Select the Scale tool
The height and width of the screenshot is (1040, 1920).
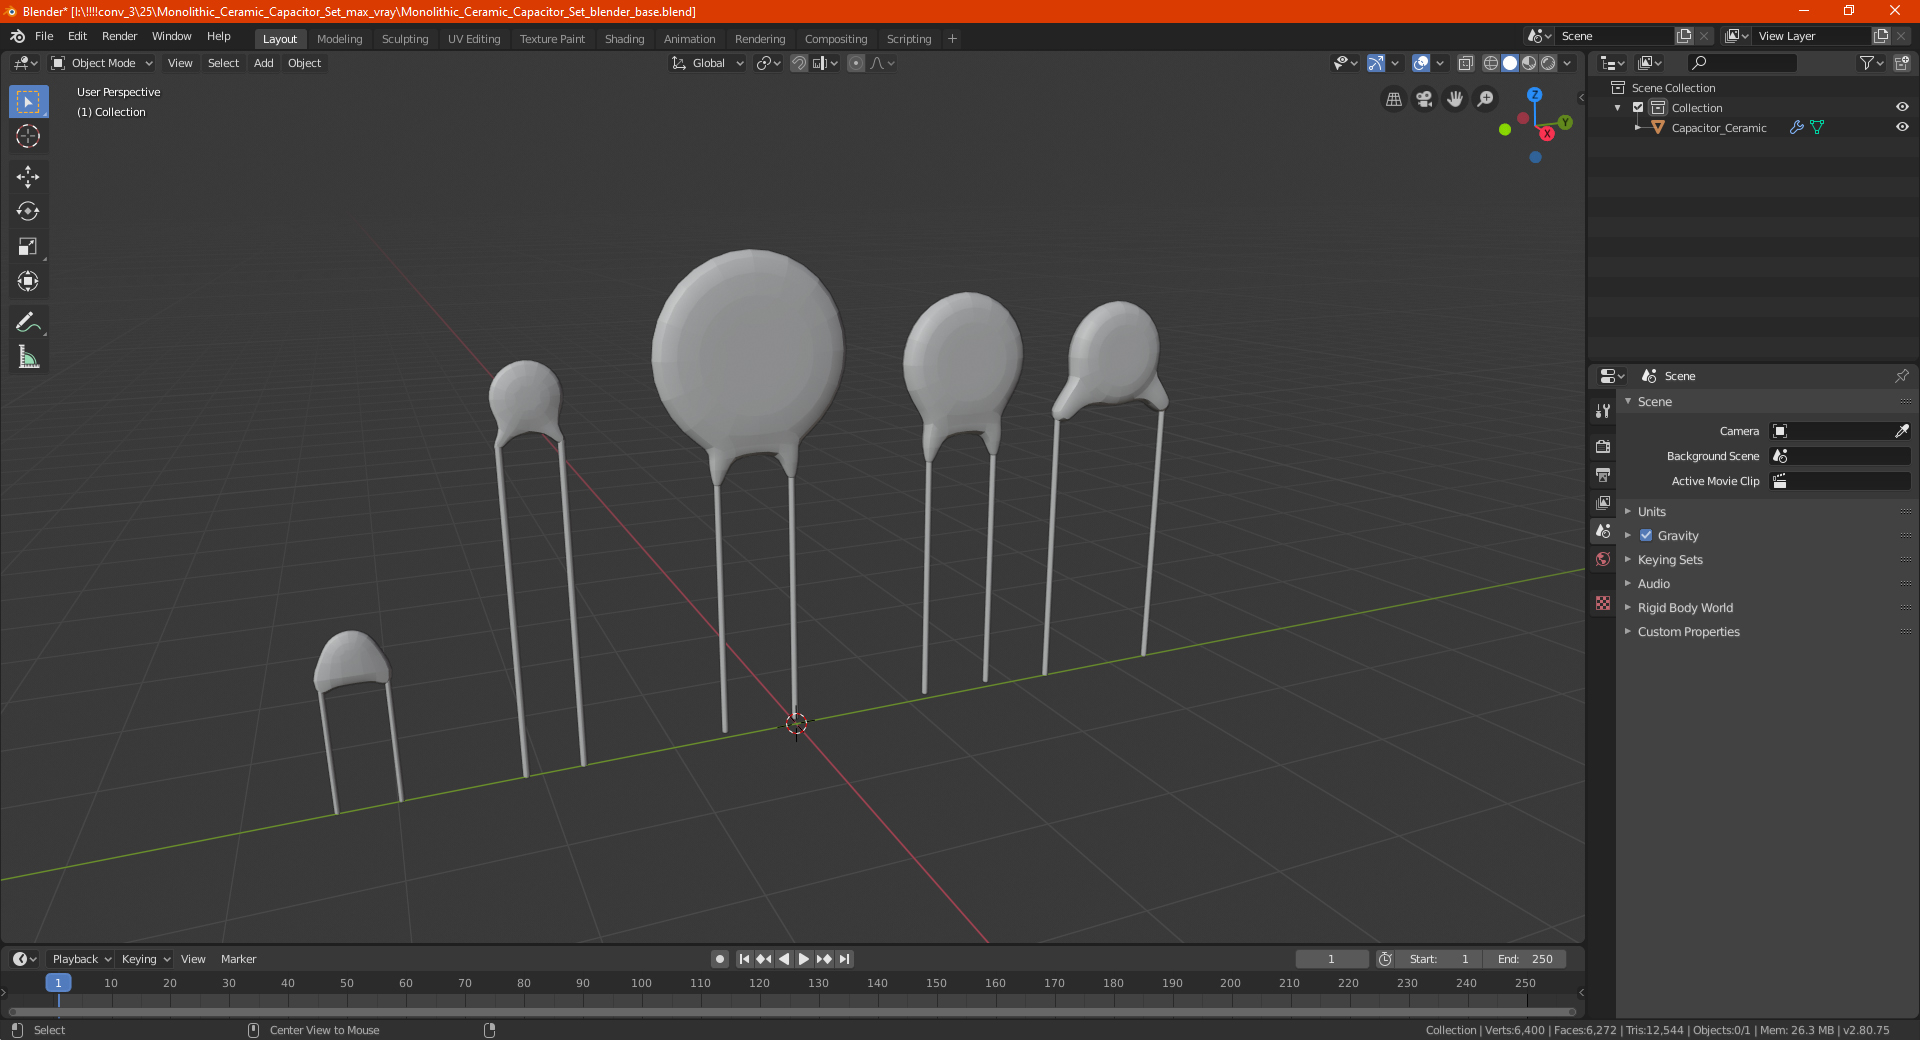pyautogui.click(x=28, y=246)
